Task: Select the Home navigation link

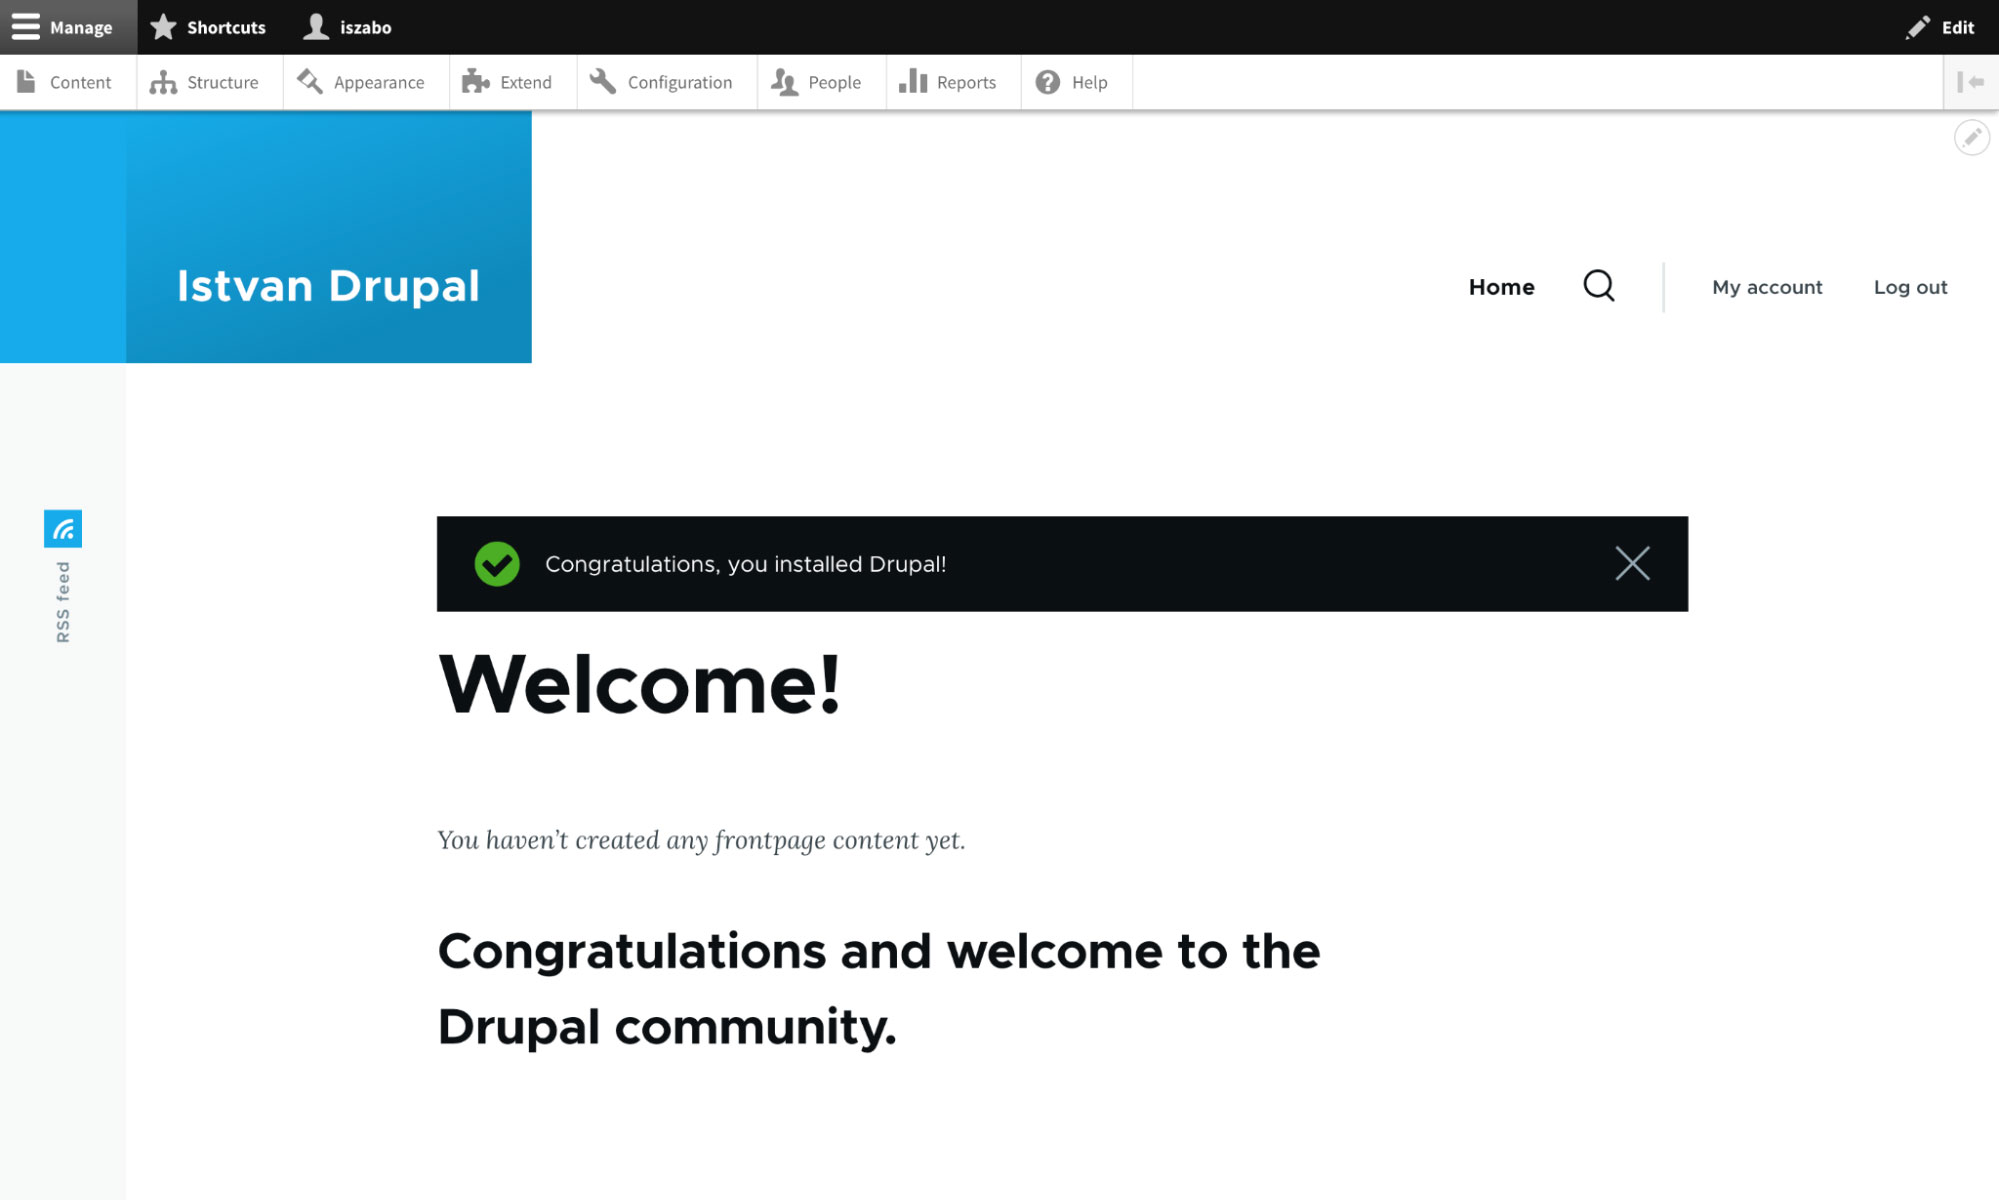Action: click(x=1501, y=287)
